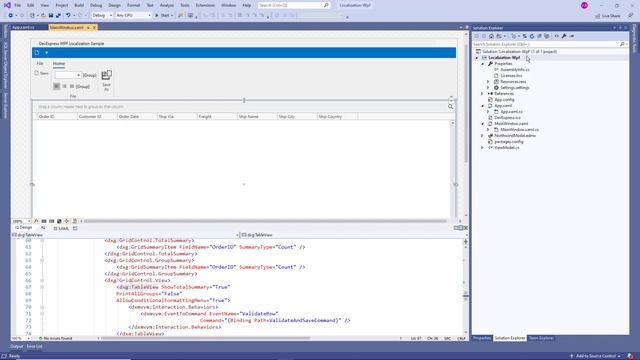
Task: Click the Freight column header
Action: pyautogui.click(x=217, y=116)
